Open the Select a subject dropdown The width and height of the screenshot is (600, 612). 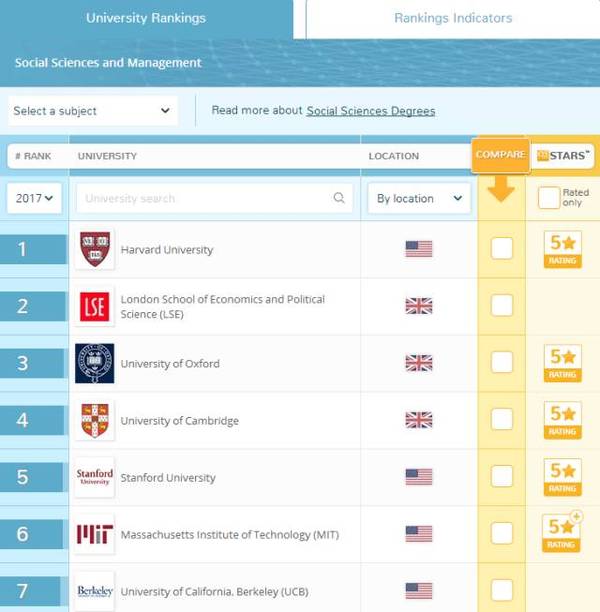[x=93, y=111]
